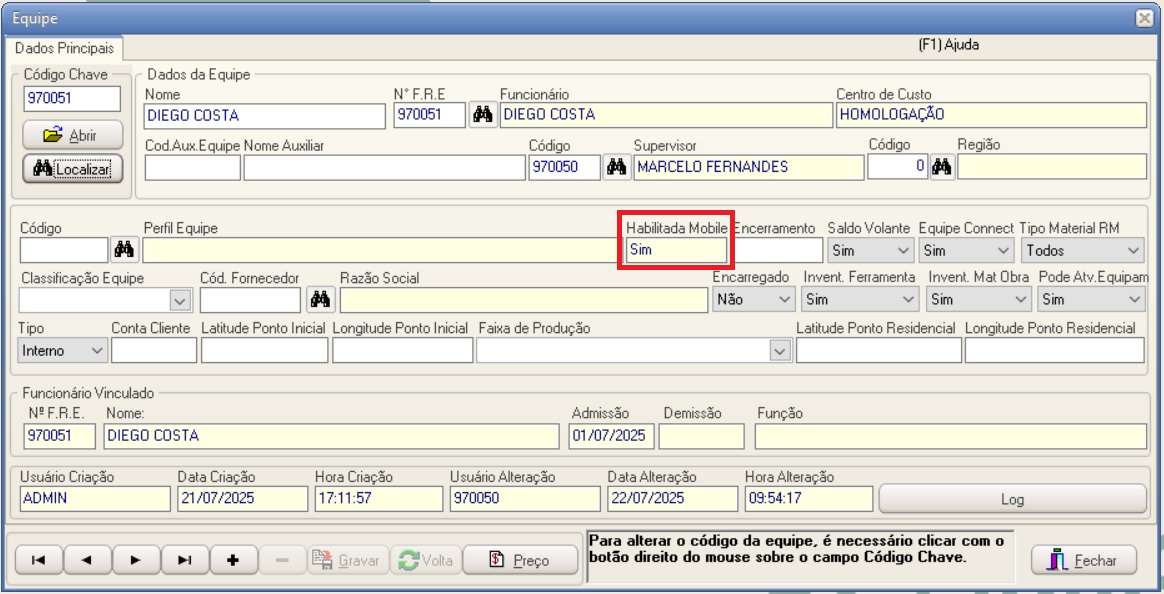
Task: Click the binoculars search icon beside Região field
Action: 940,167
